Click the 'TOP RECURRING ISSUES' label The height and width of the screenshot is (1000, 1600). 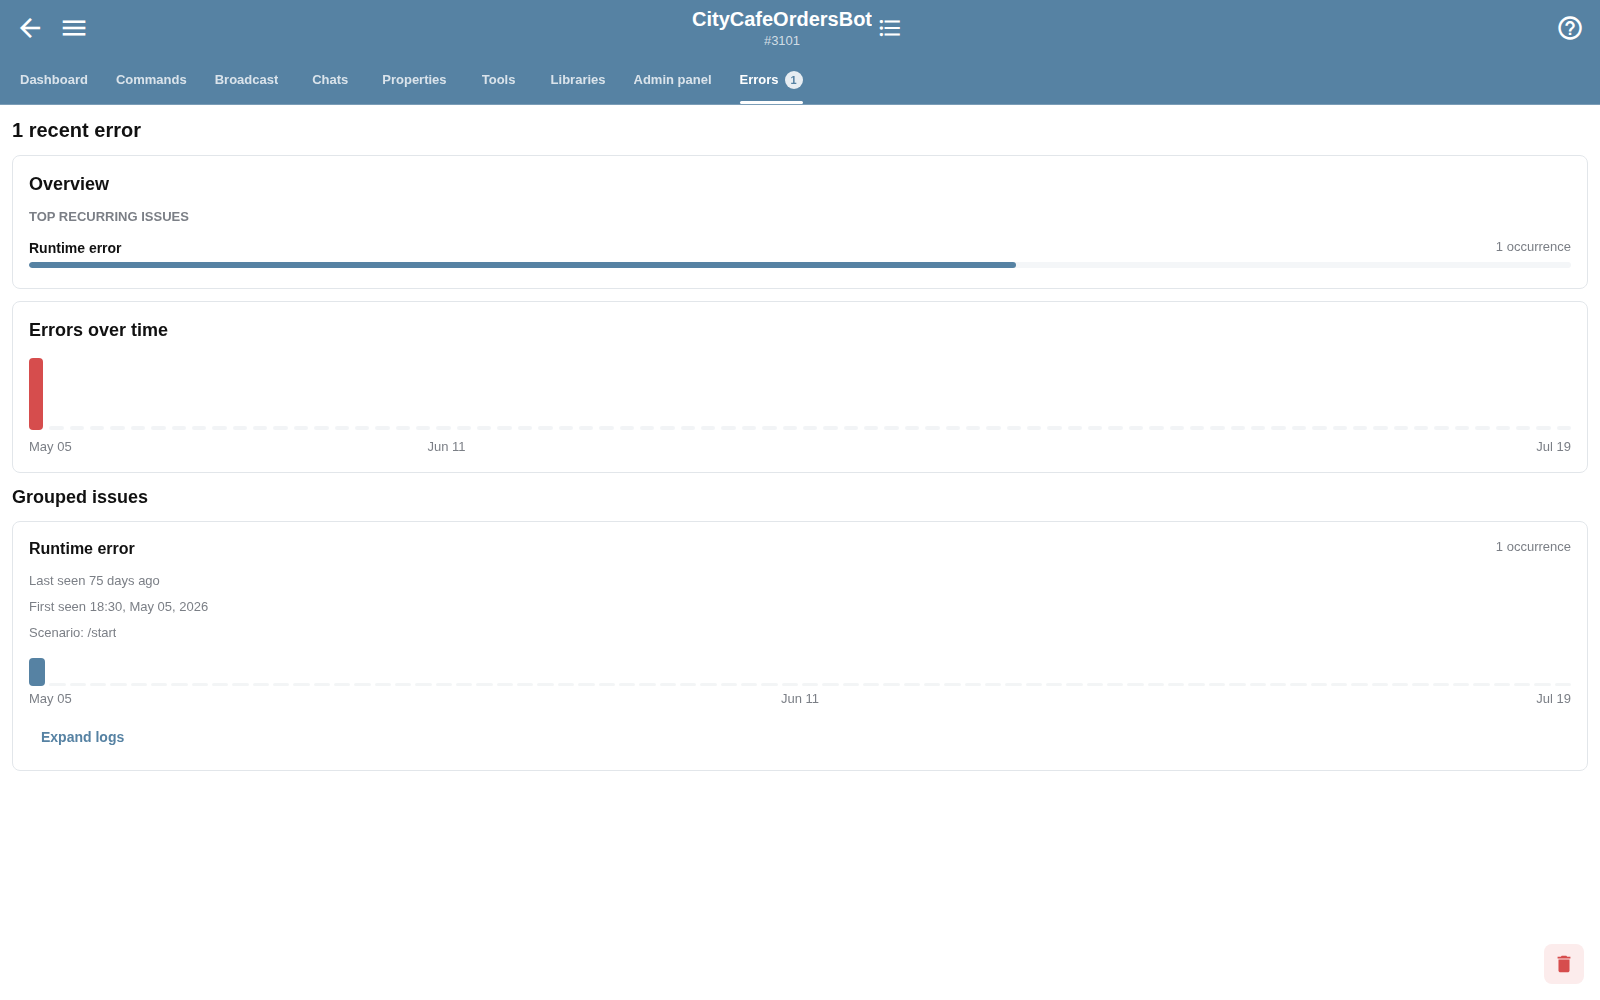109,217
